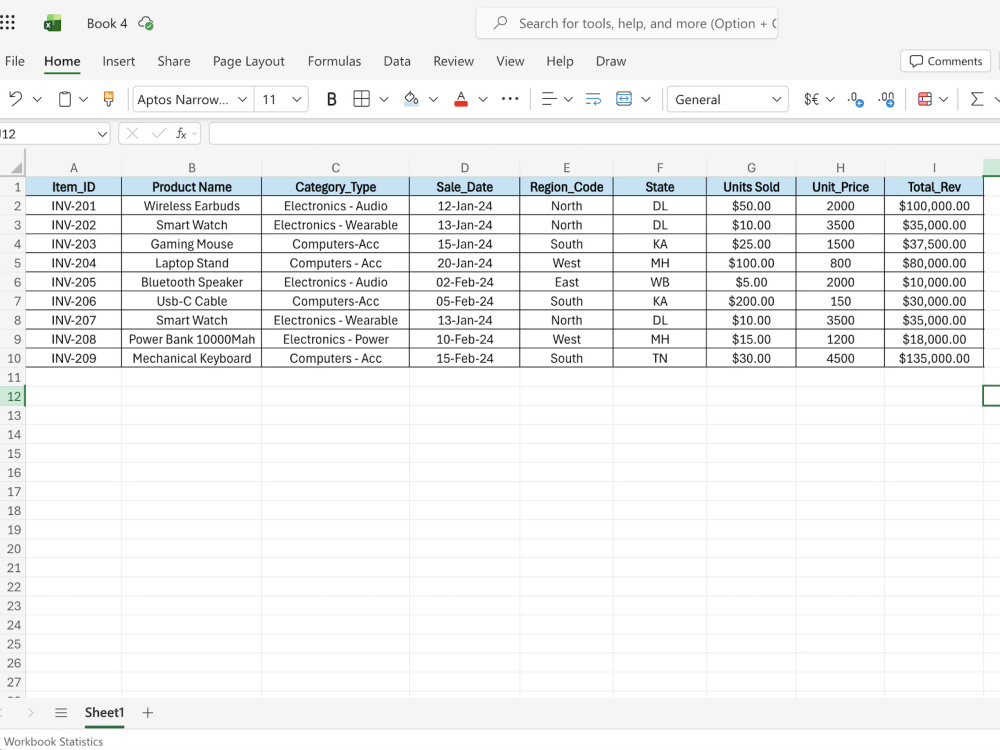Expand the currency format dropdown arrow
The image size is (1000, 750).
click(x=830, y=99)
